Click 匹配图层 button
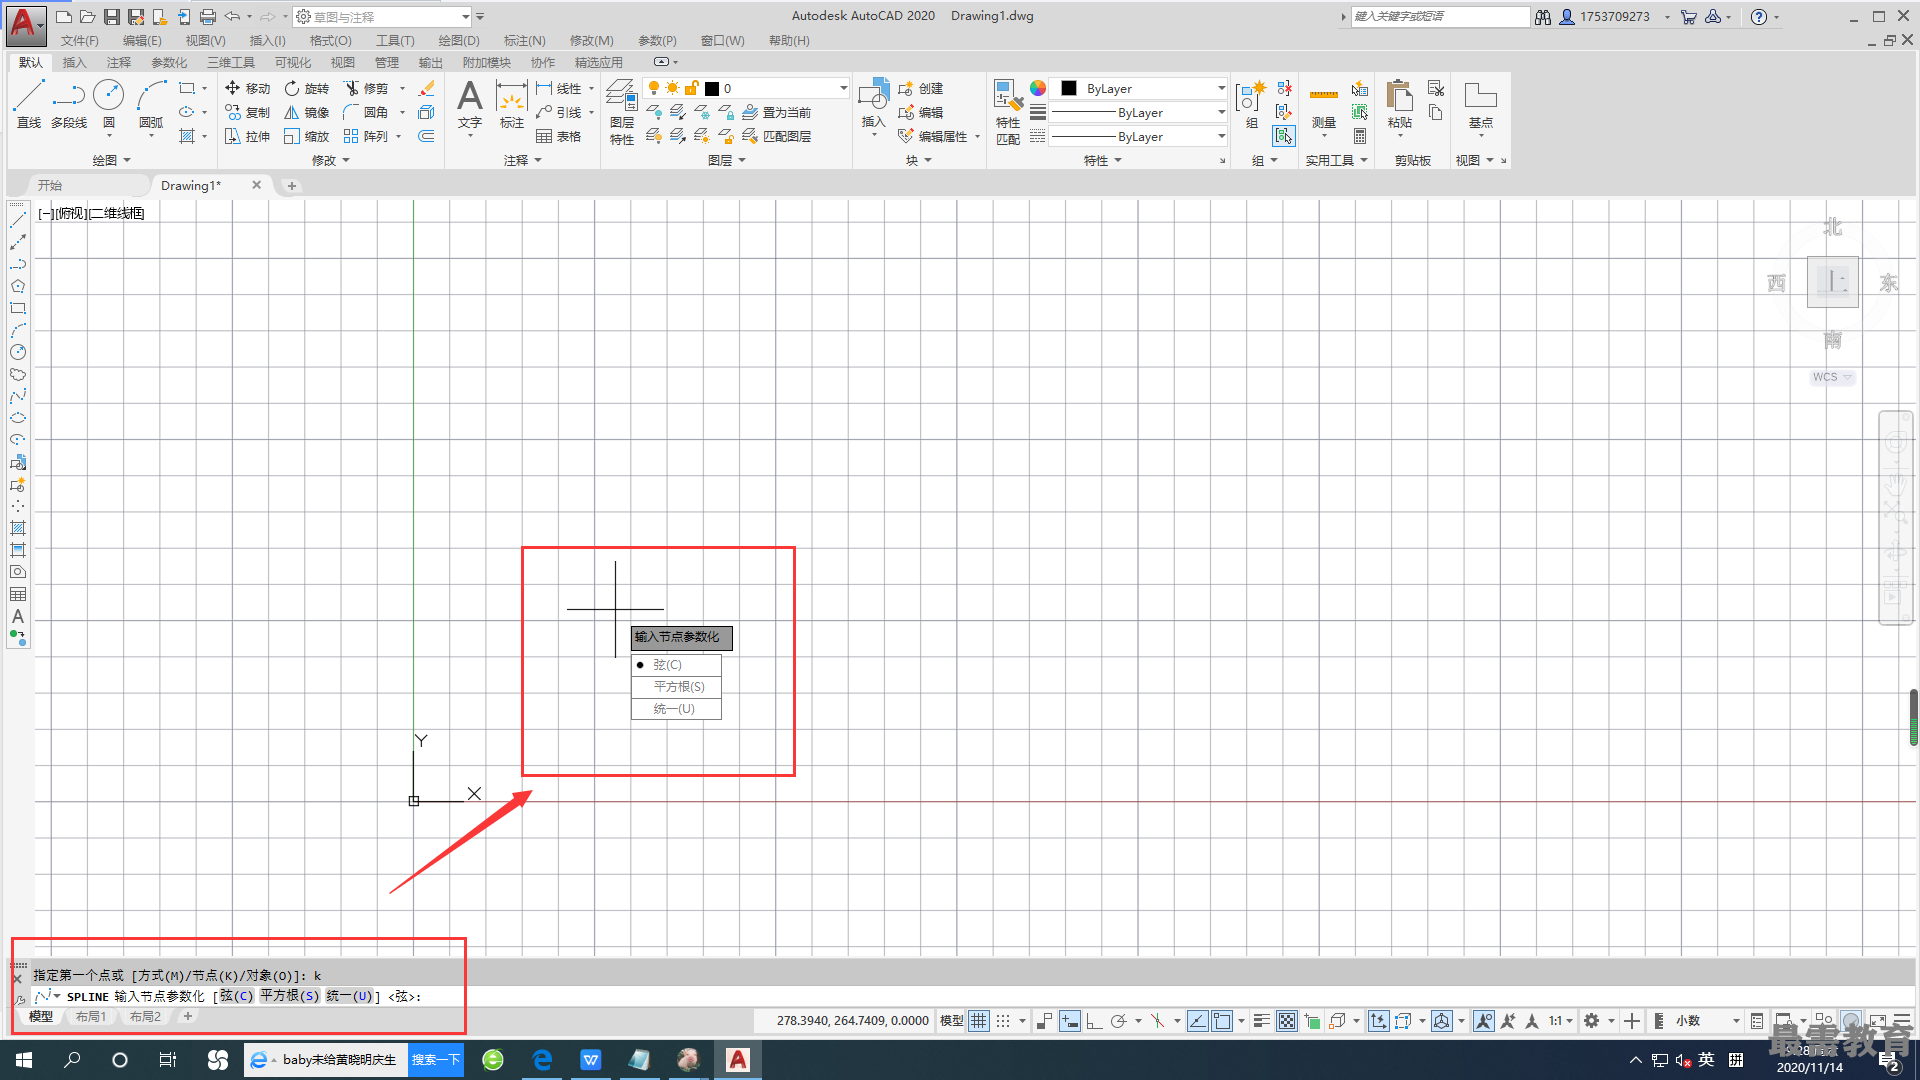 pos(777,136)
